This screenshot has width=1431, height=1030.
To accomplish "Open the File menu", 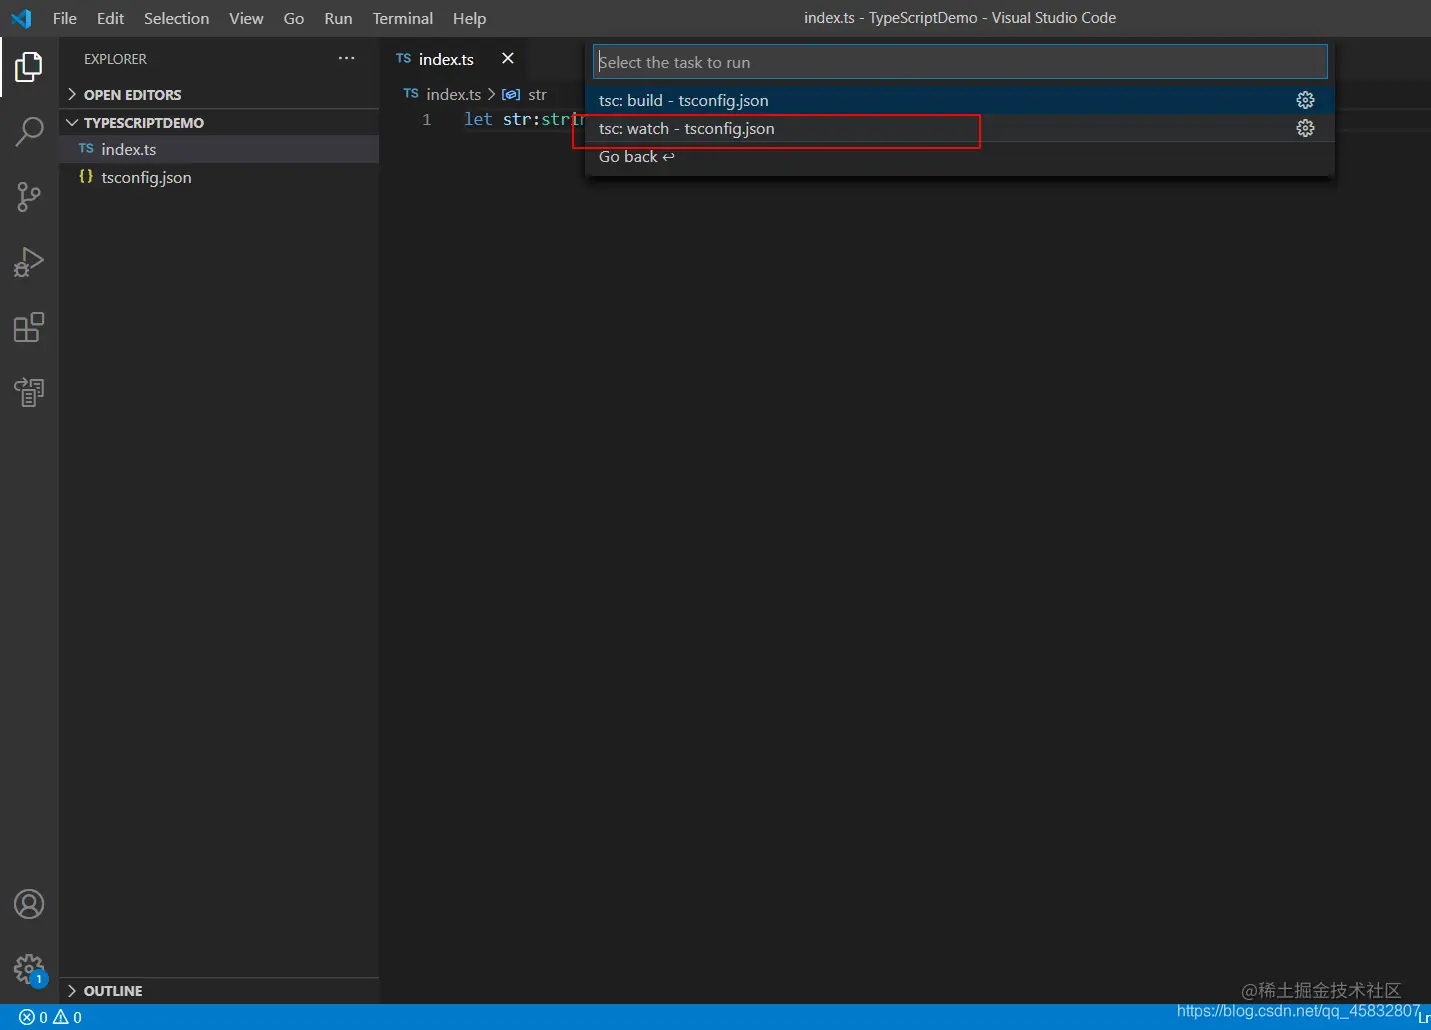I will tap(64, 18).
